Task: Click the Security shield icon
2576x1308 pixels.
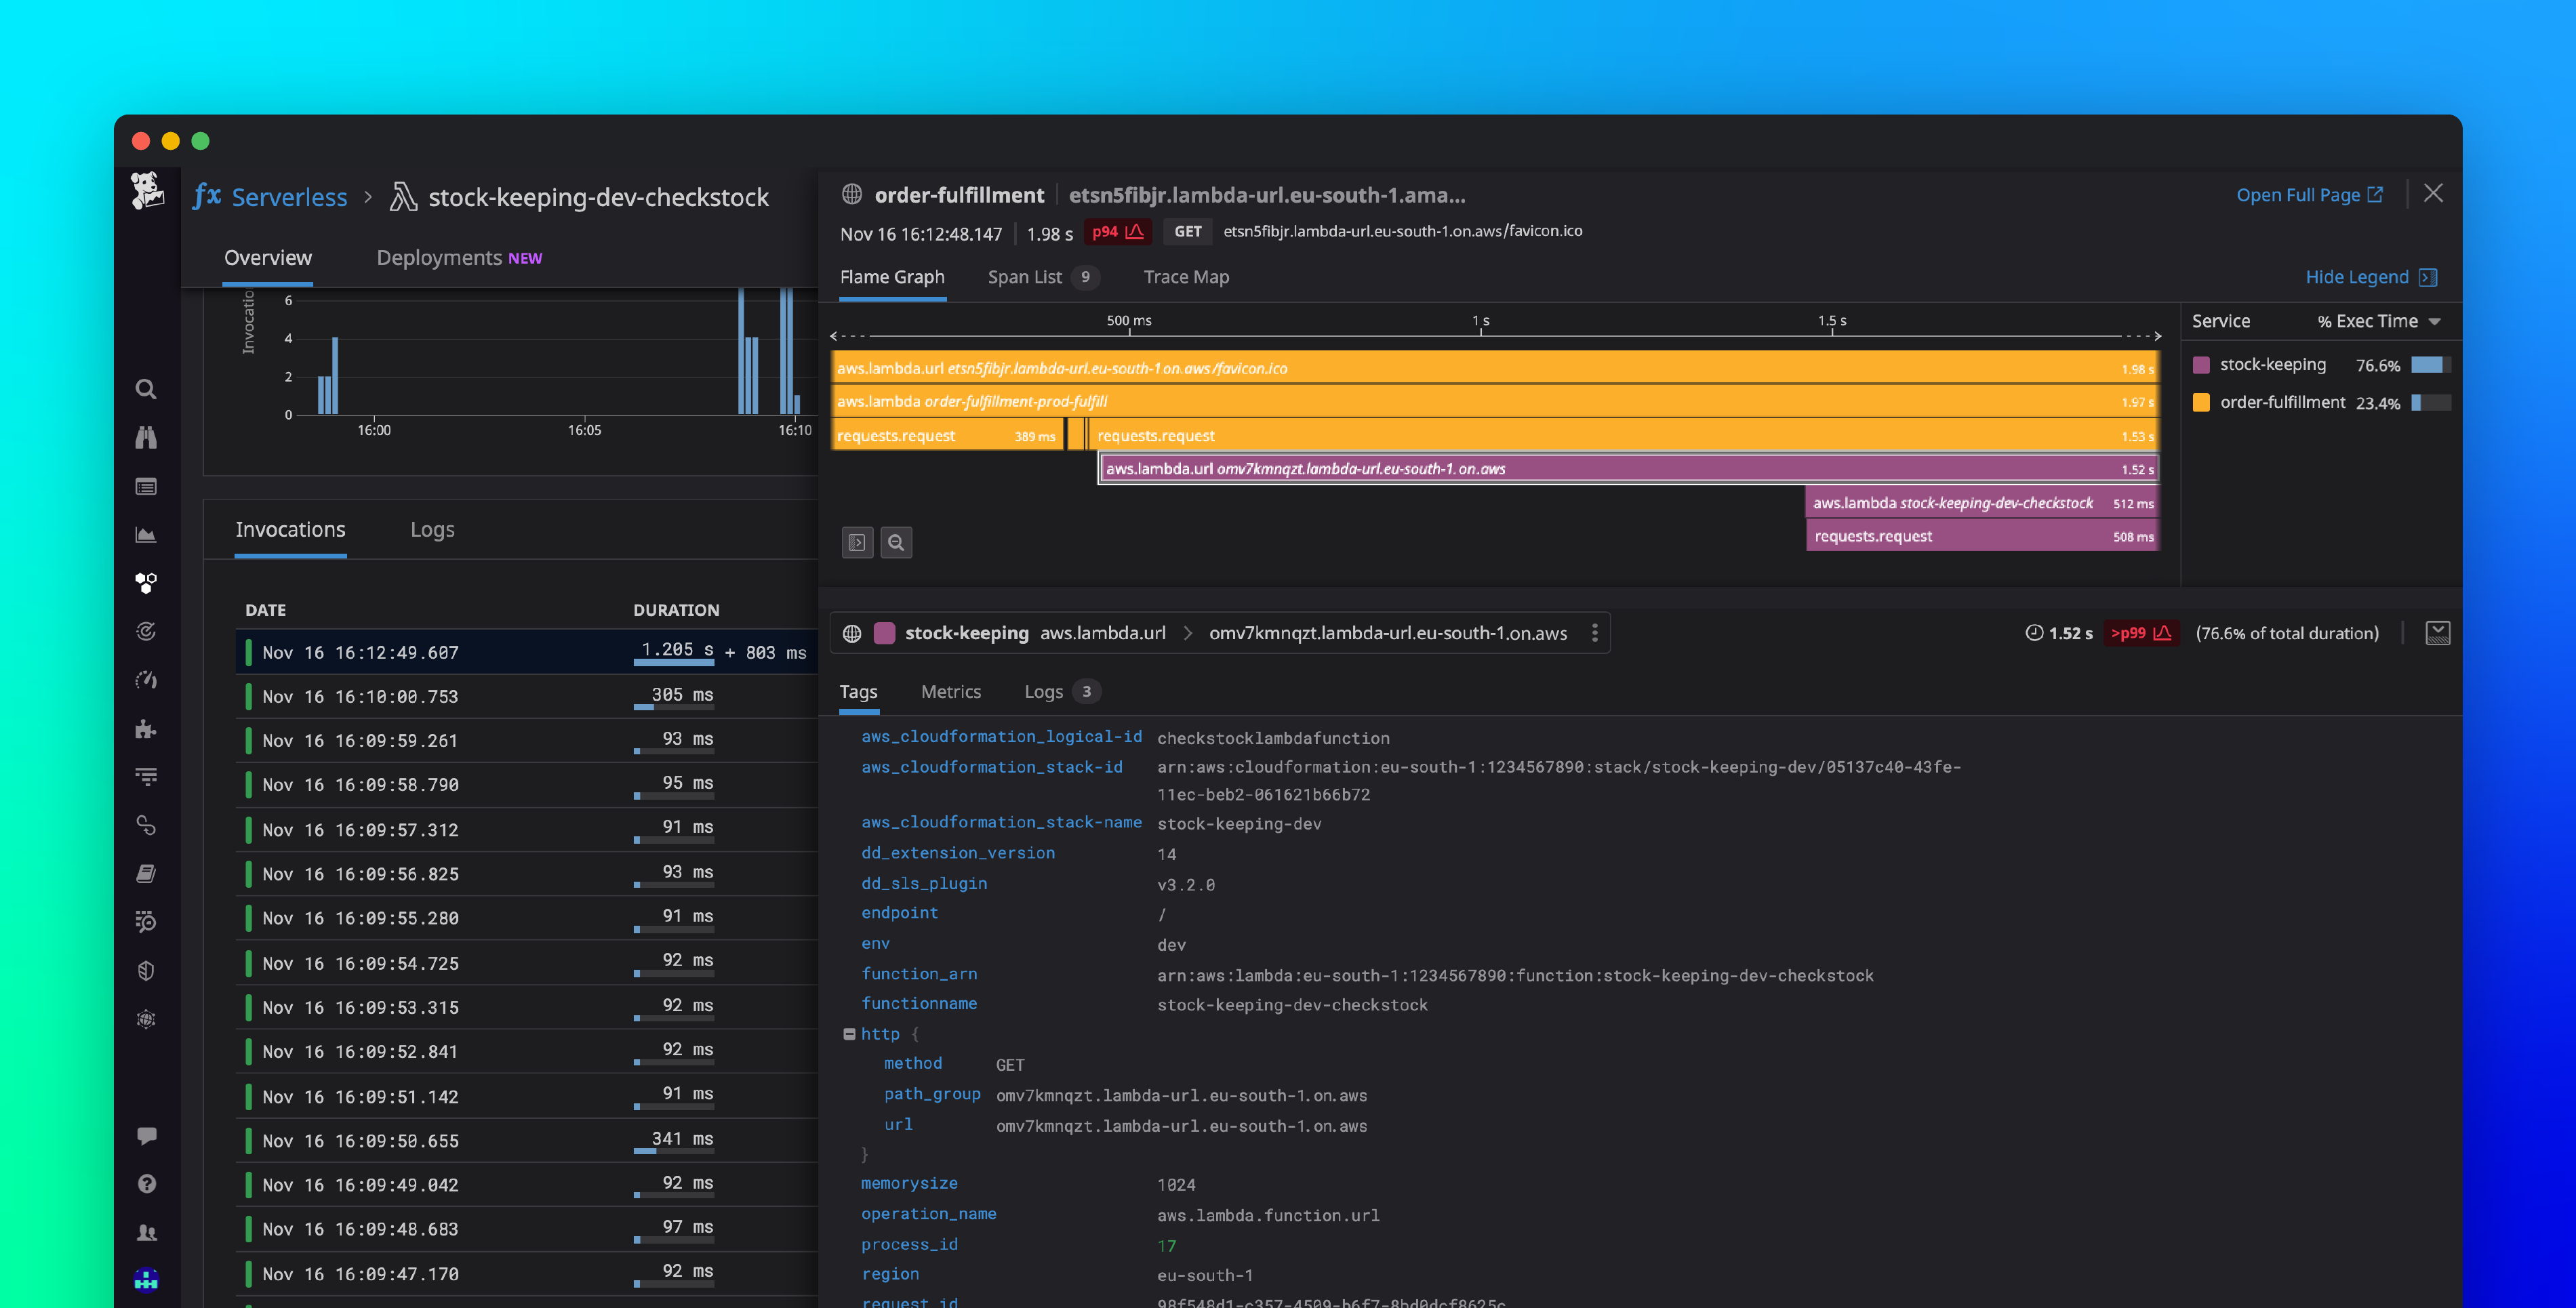Action: pos(146,969)
